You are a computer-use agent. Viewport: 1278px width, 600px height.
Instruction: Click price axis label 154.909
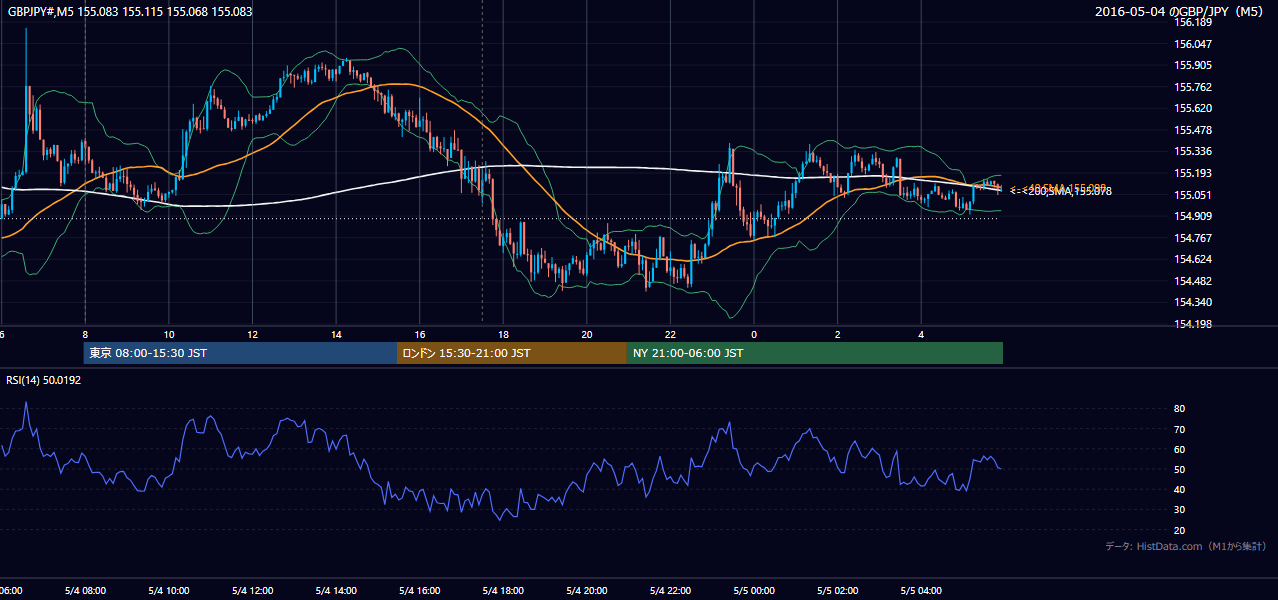(x=1194, y=216)
